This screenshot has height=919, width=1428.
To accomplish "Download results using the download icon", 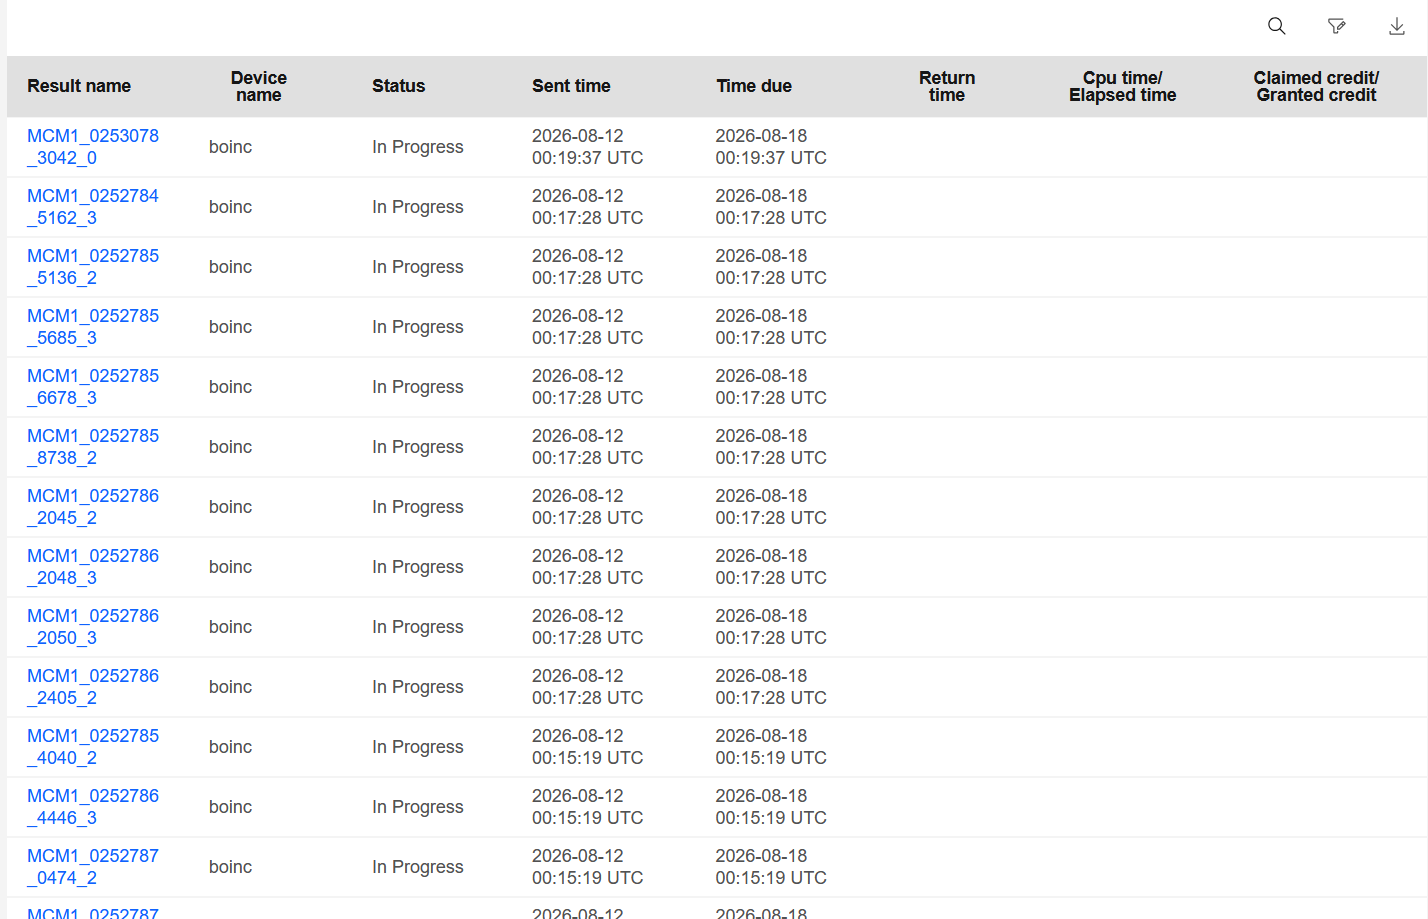I will pyautogui.click(x=1397, y=26).
